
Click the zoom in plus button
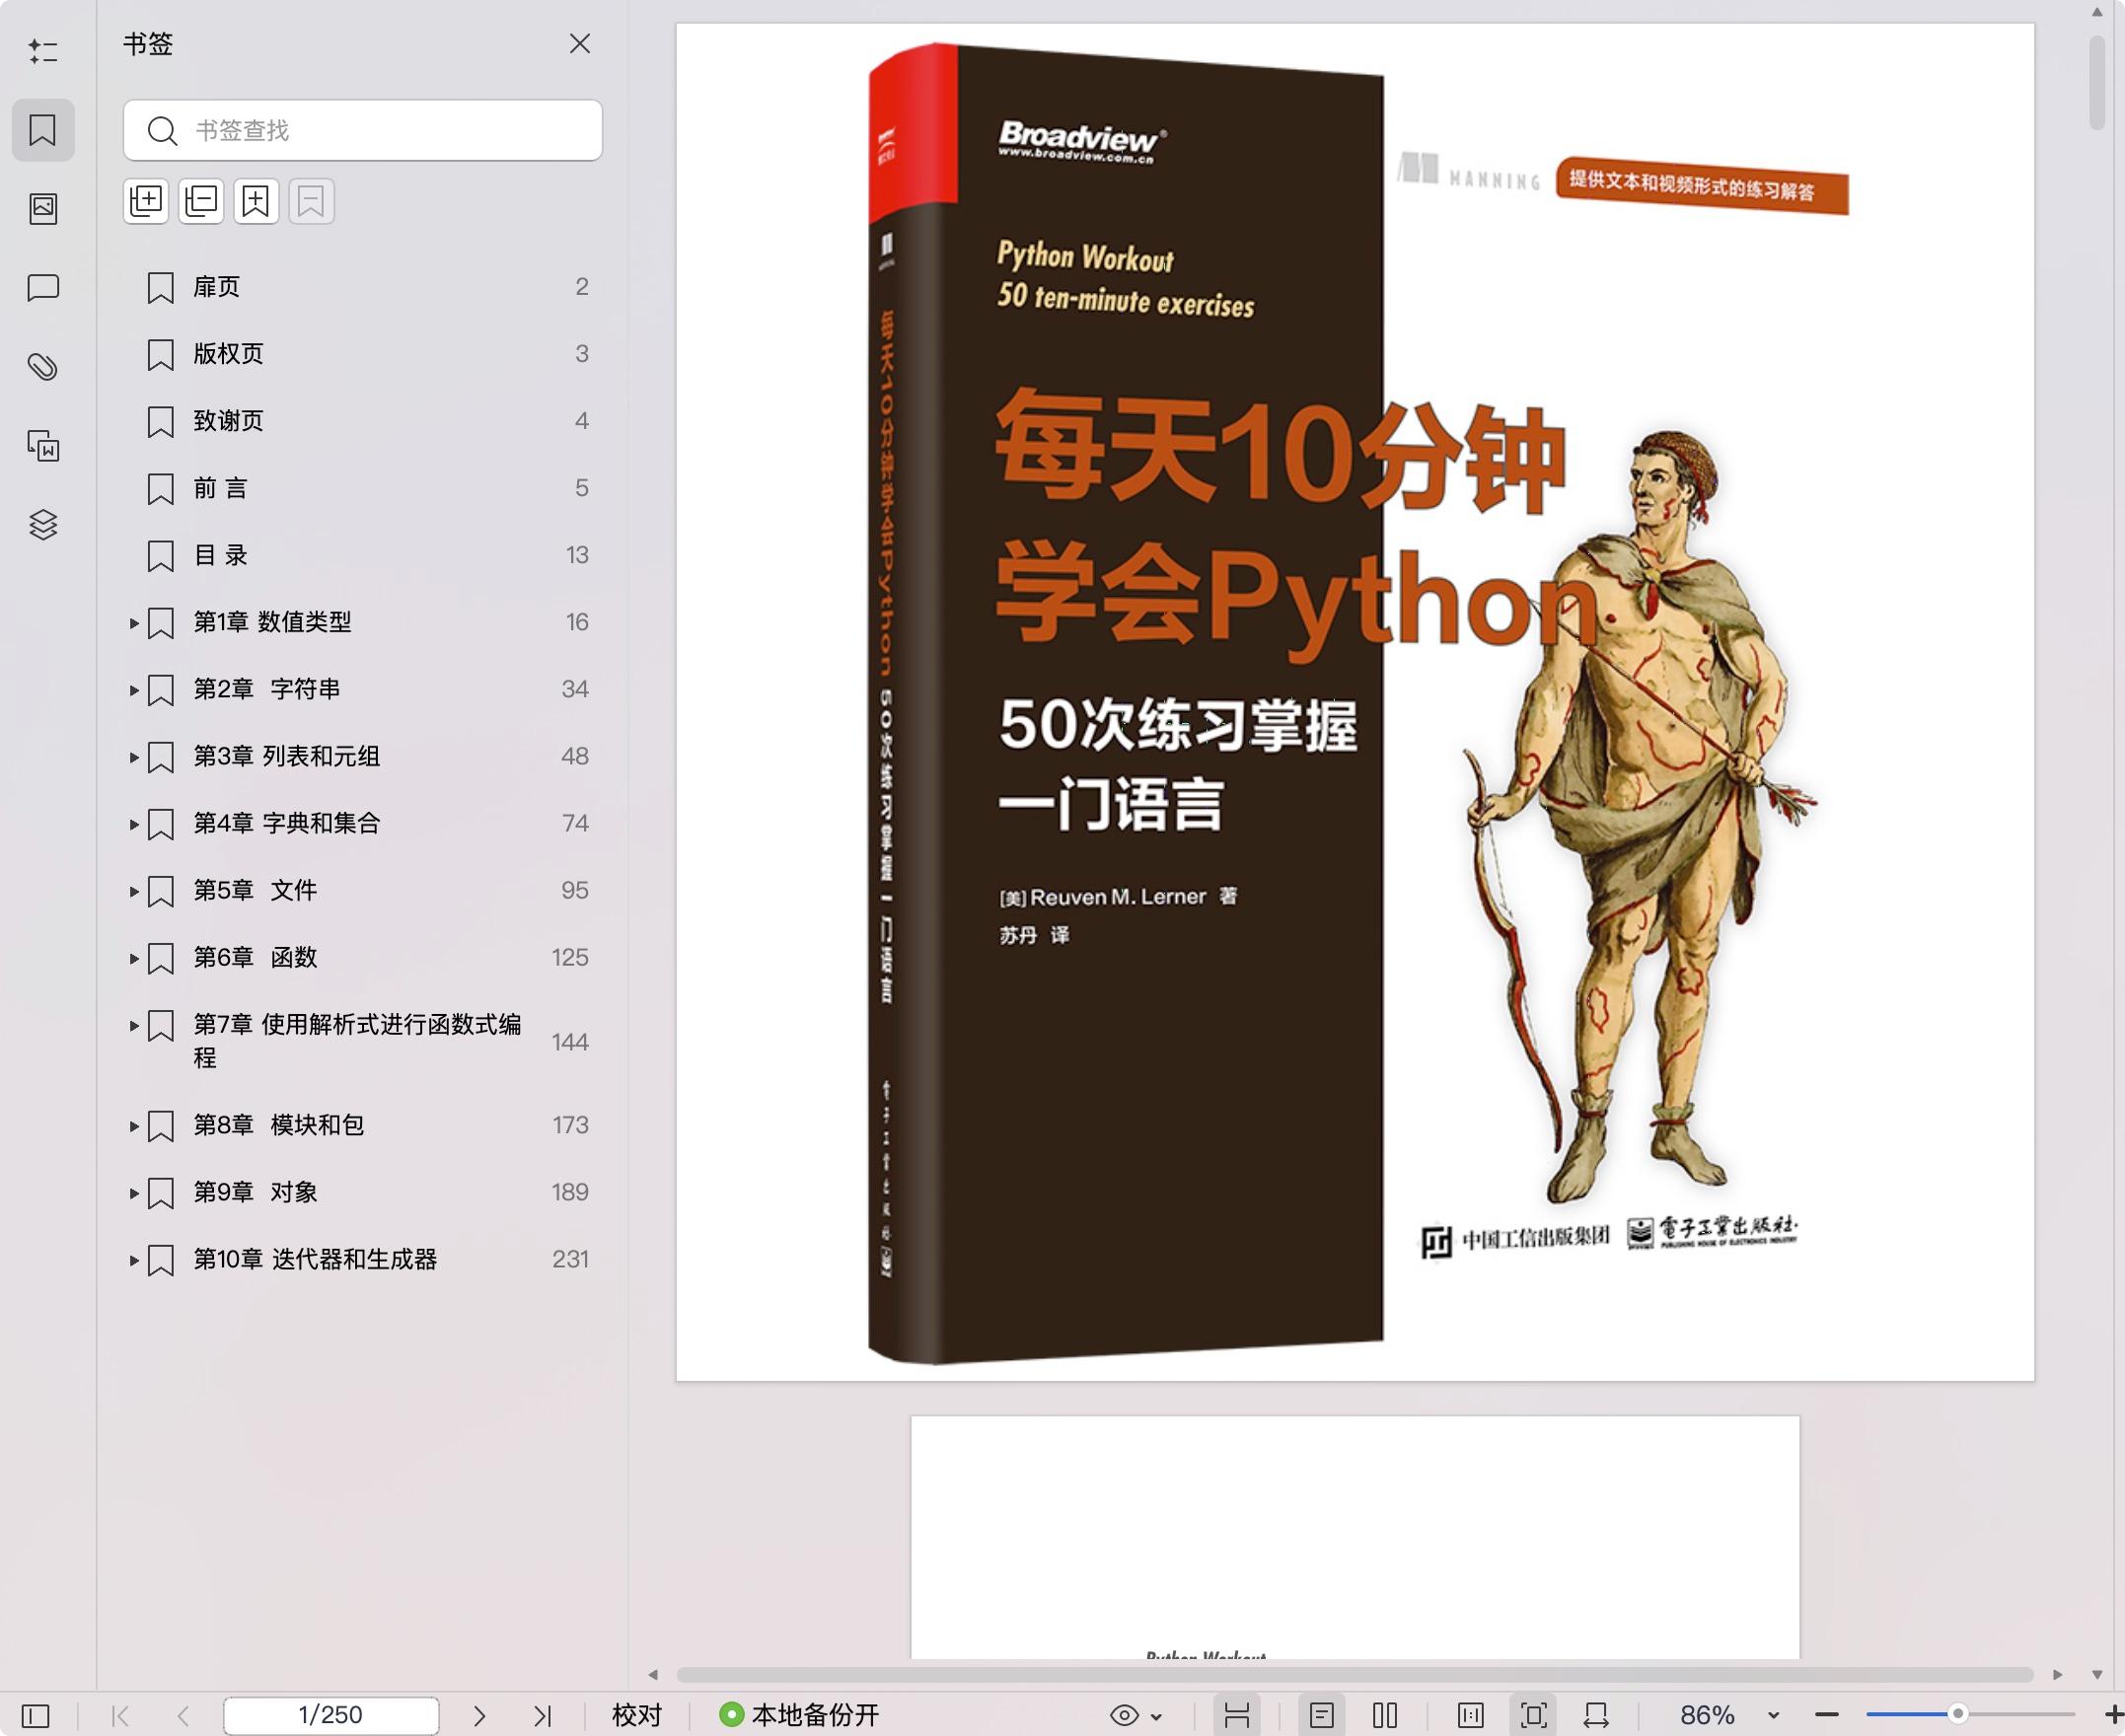pos(2113,1716)
